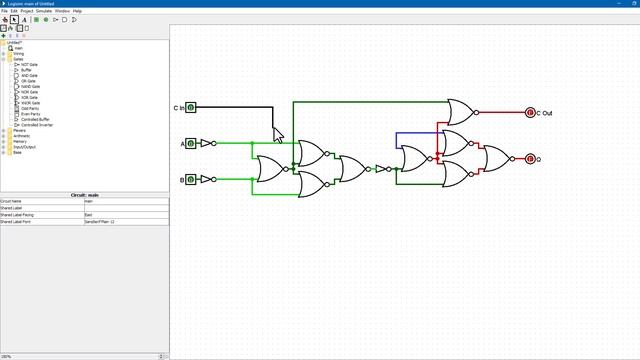Open the Project menu
This screenshot has height=360, width=640.
tap(27, 11)
